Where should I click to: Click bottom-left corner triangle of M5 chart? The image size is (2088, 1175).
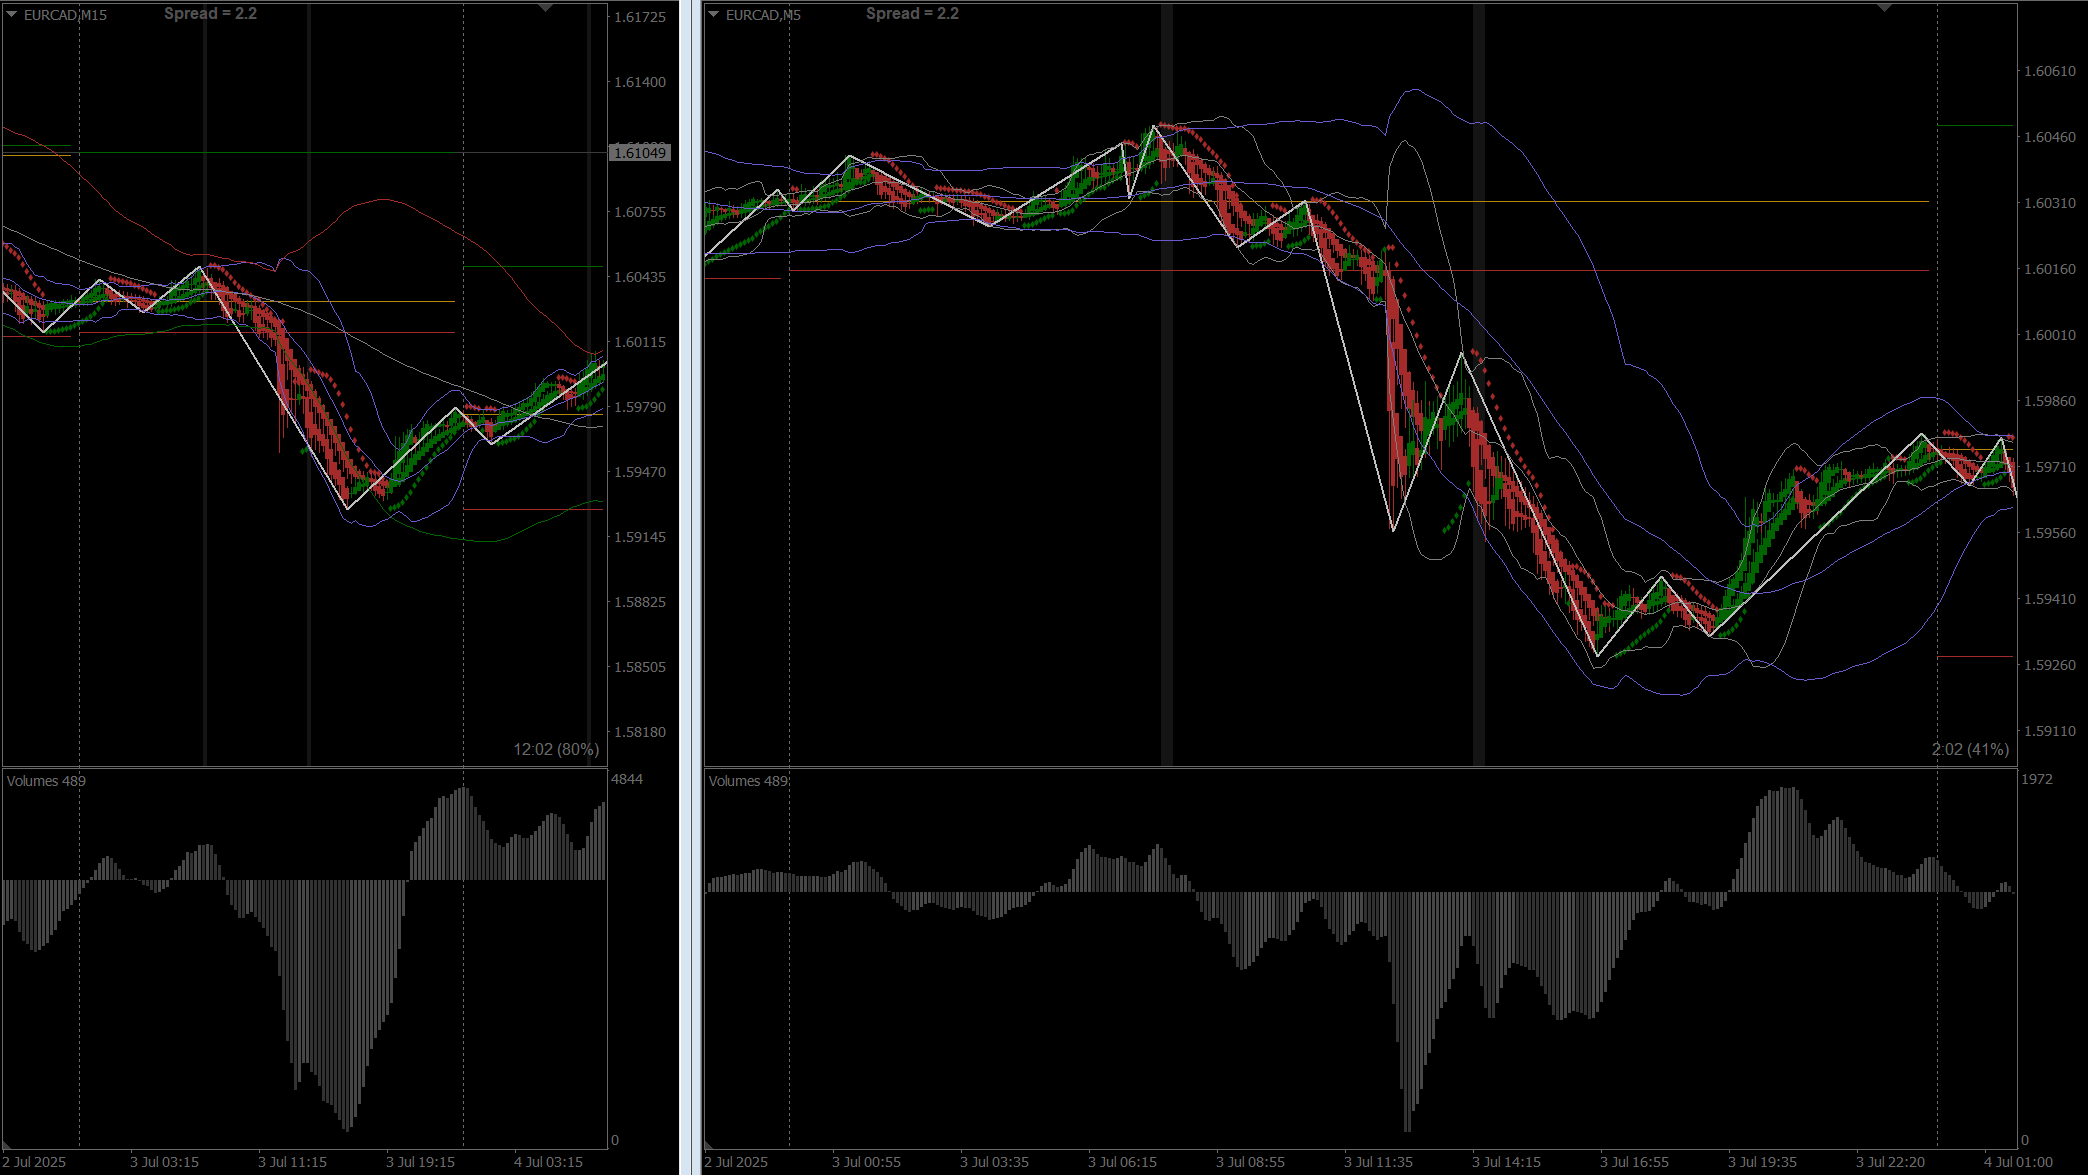point(709,1145)
